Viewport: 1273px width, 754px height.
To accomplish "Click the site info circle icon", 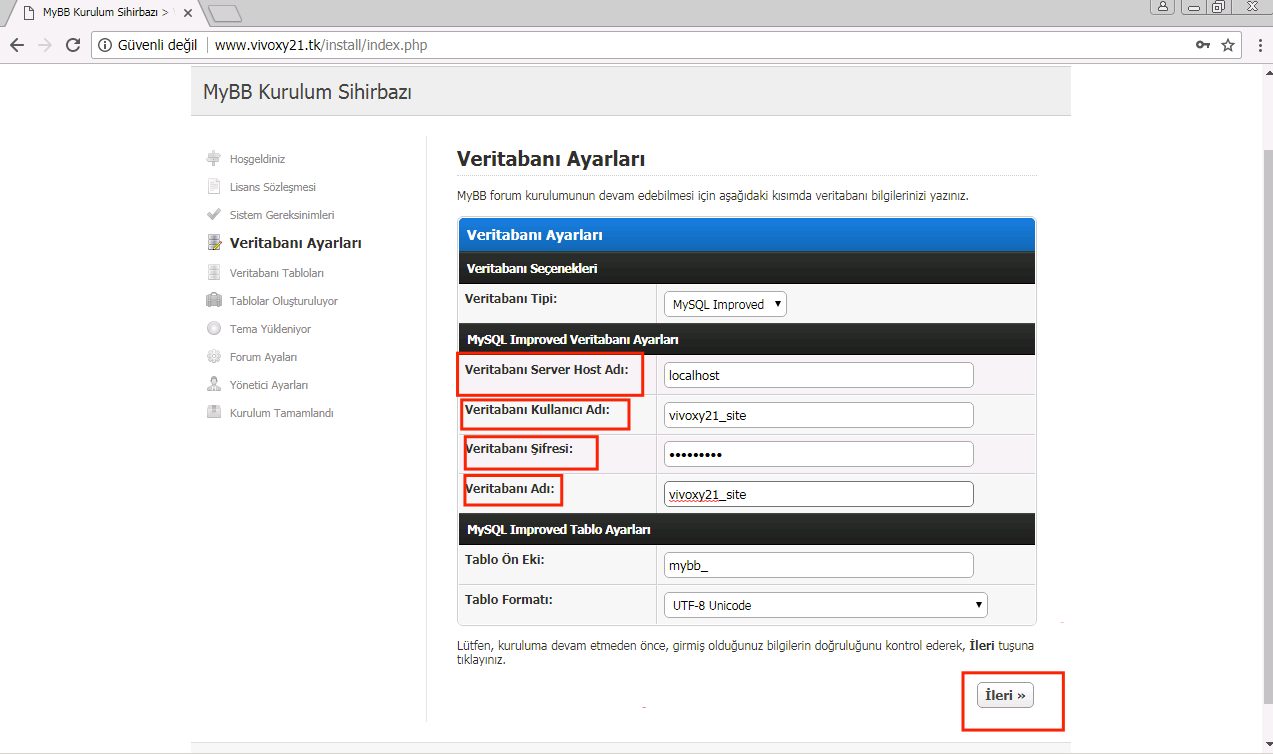I will [105, 45].
